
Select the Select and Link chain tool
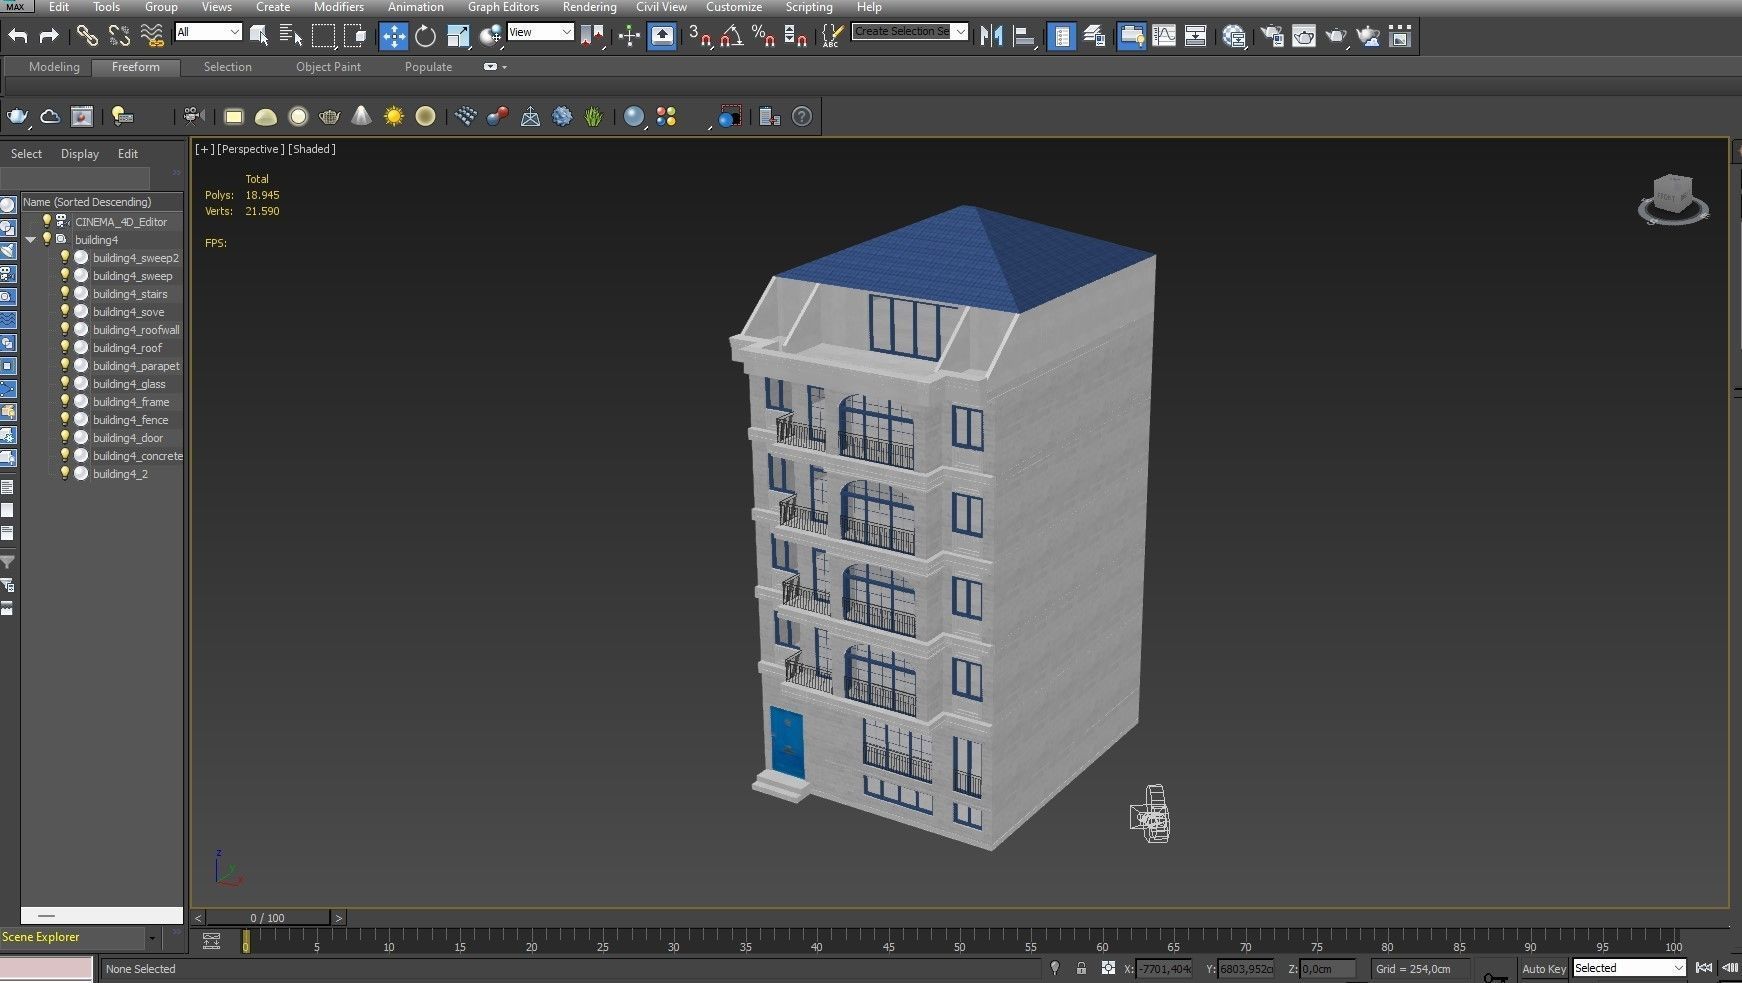[87, 36]
